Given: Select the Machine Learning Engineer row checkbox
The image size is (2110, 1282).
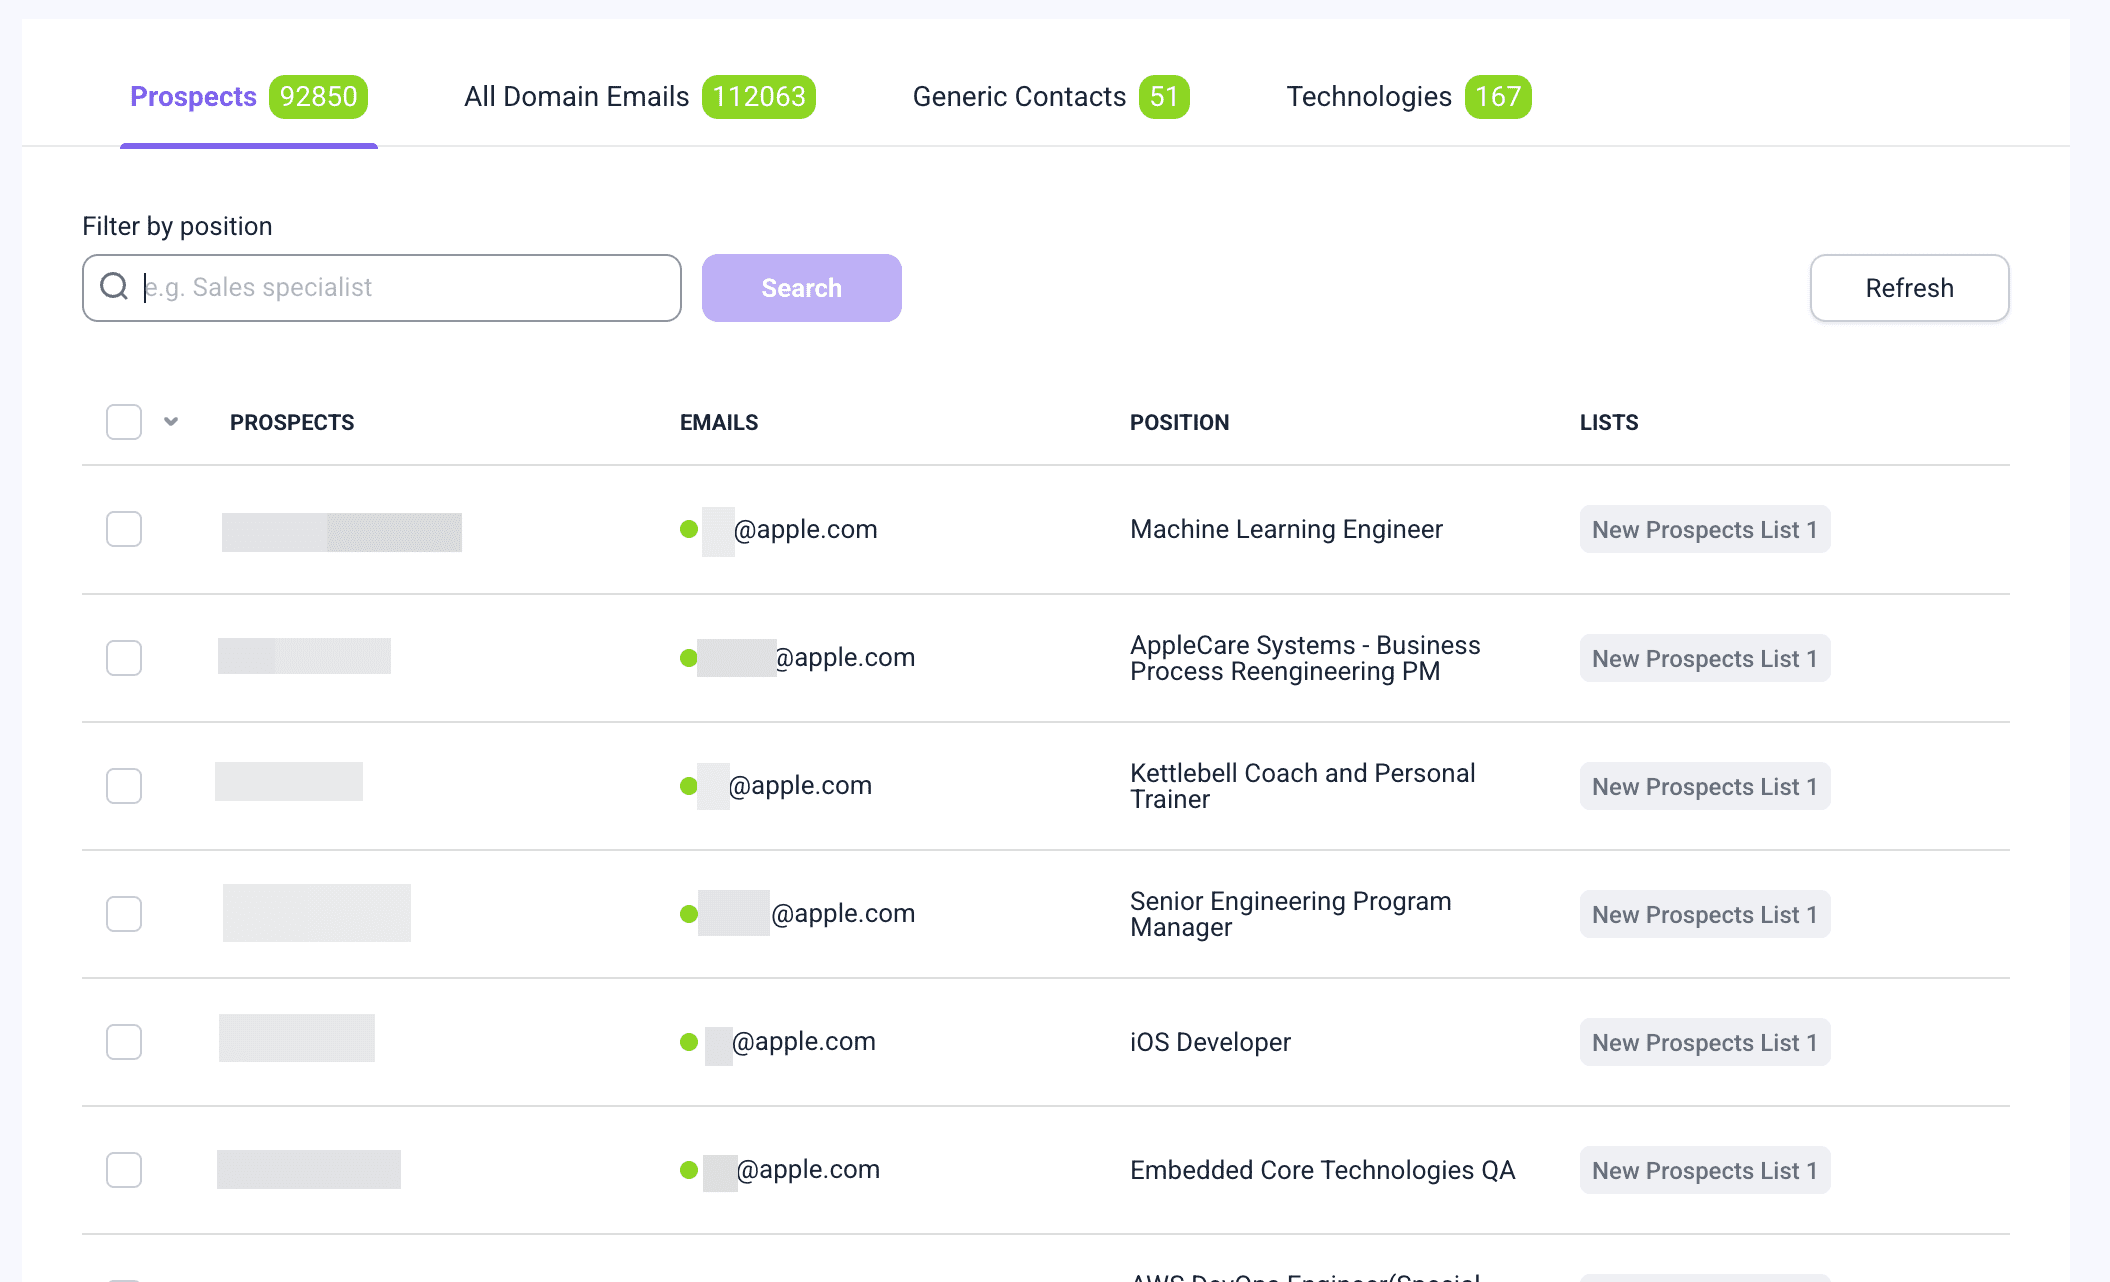Looking at the screenshot, I should 124,529.
